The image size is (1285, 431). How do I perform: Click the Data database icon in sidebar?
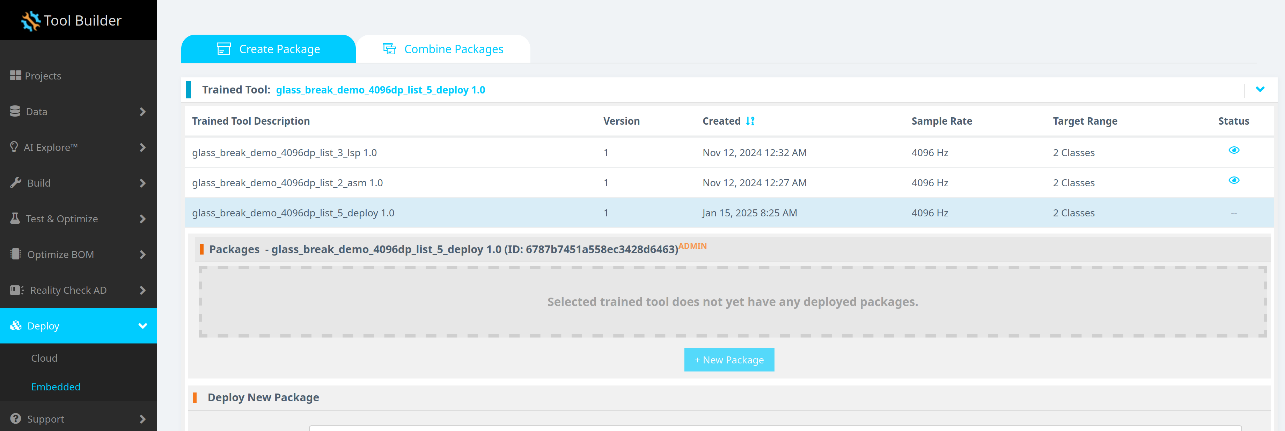click(x=16, y=112)
